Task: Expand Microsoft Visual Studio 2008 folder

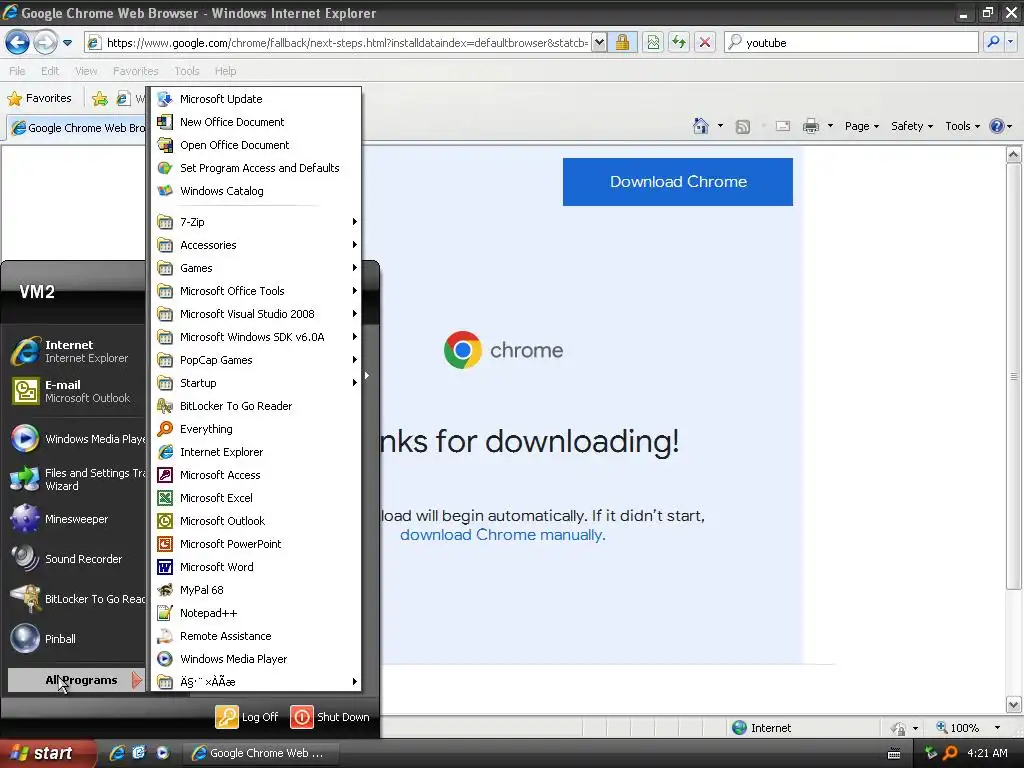Action: [x=256, y=314]
